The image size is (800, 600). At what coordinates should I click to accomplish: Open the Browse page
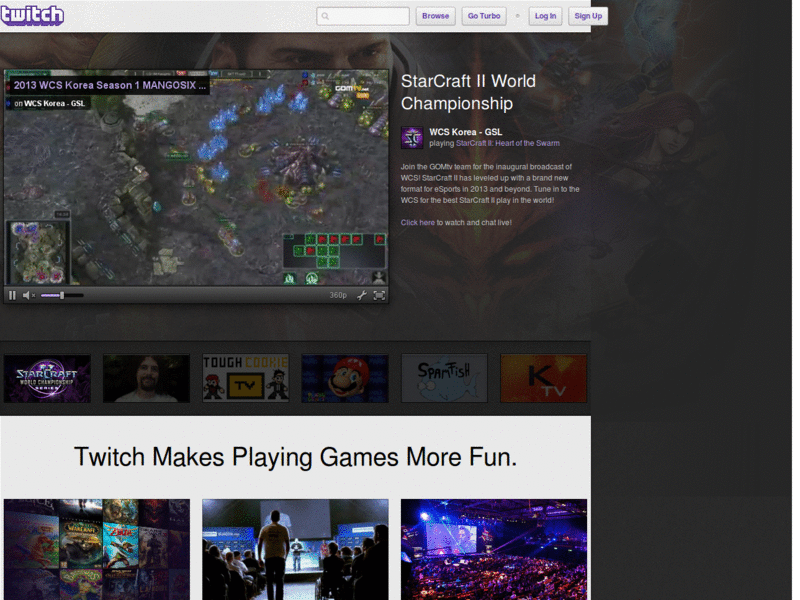click(435, 16)
